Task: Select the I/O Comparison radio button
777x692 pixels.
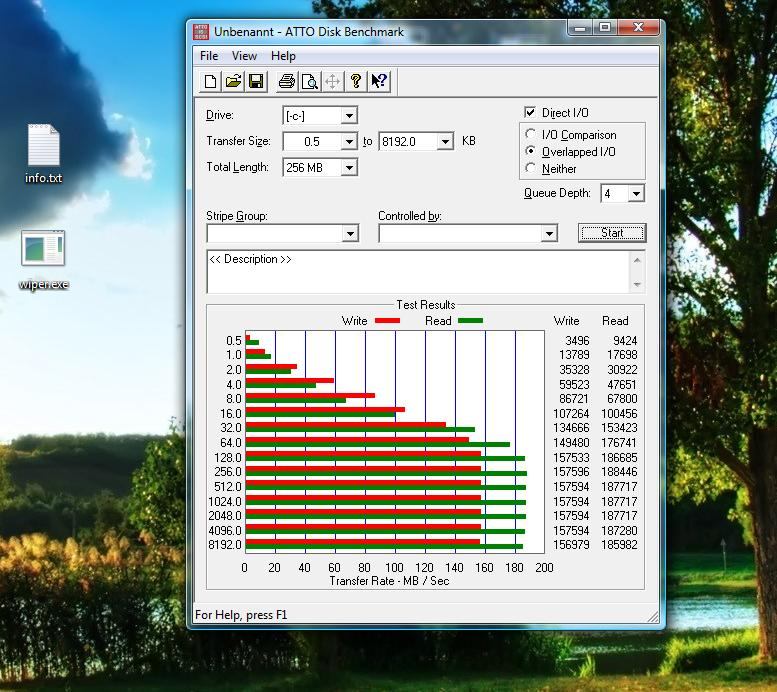Action: pos(530,134)
